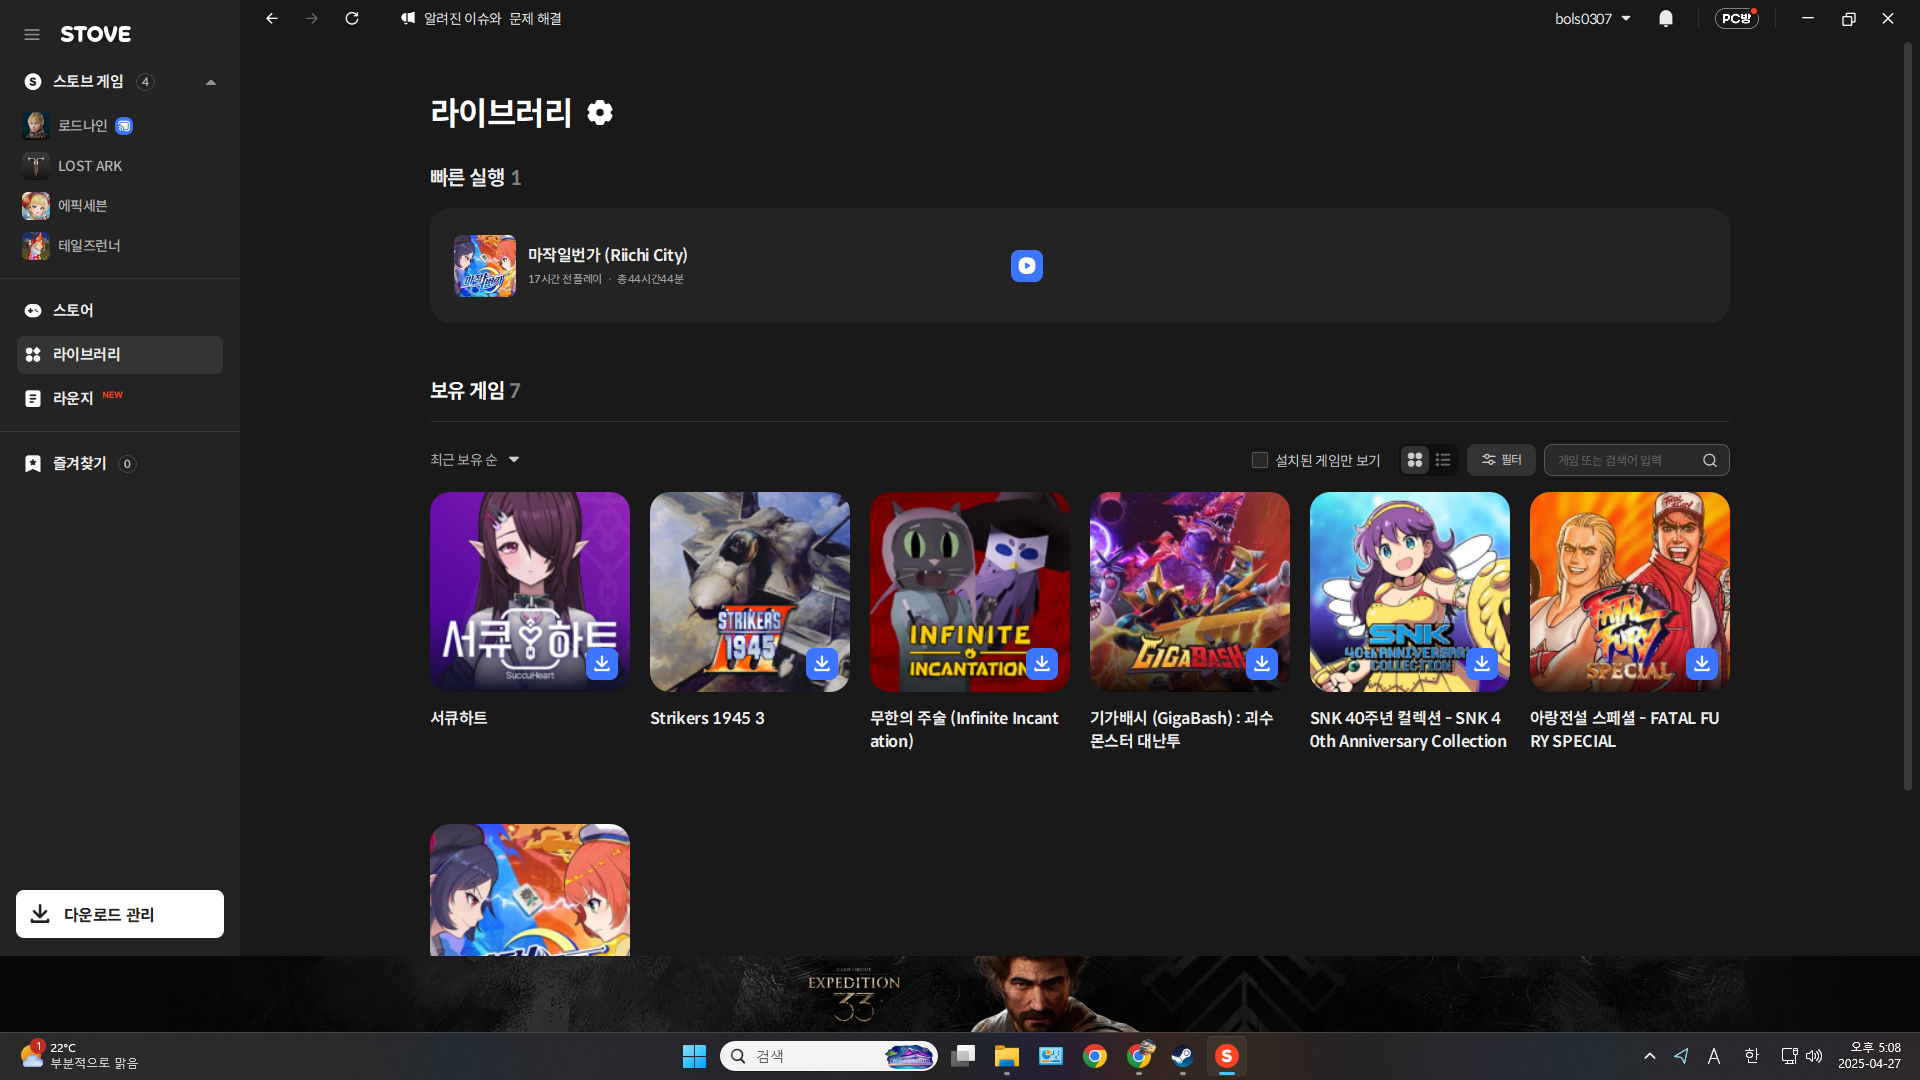Toggle the 한 Korean input mode indicator

point(1751,1056)
